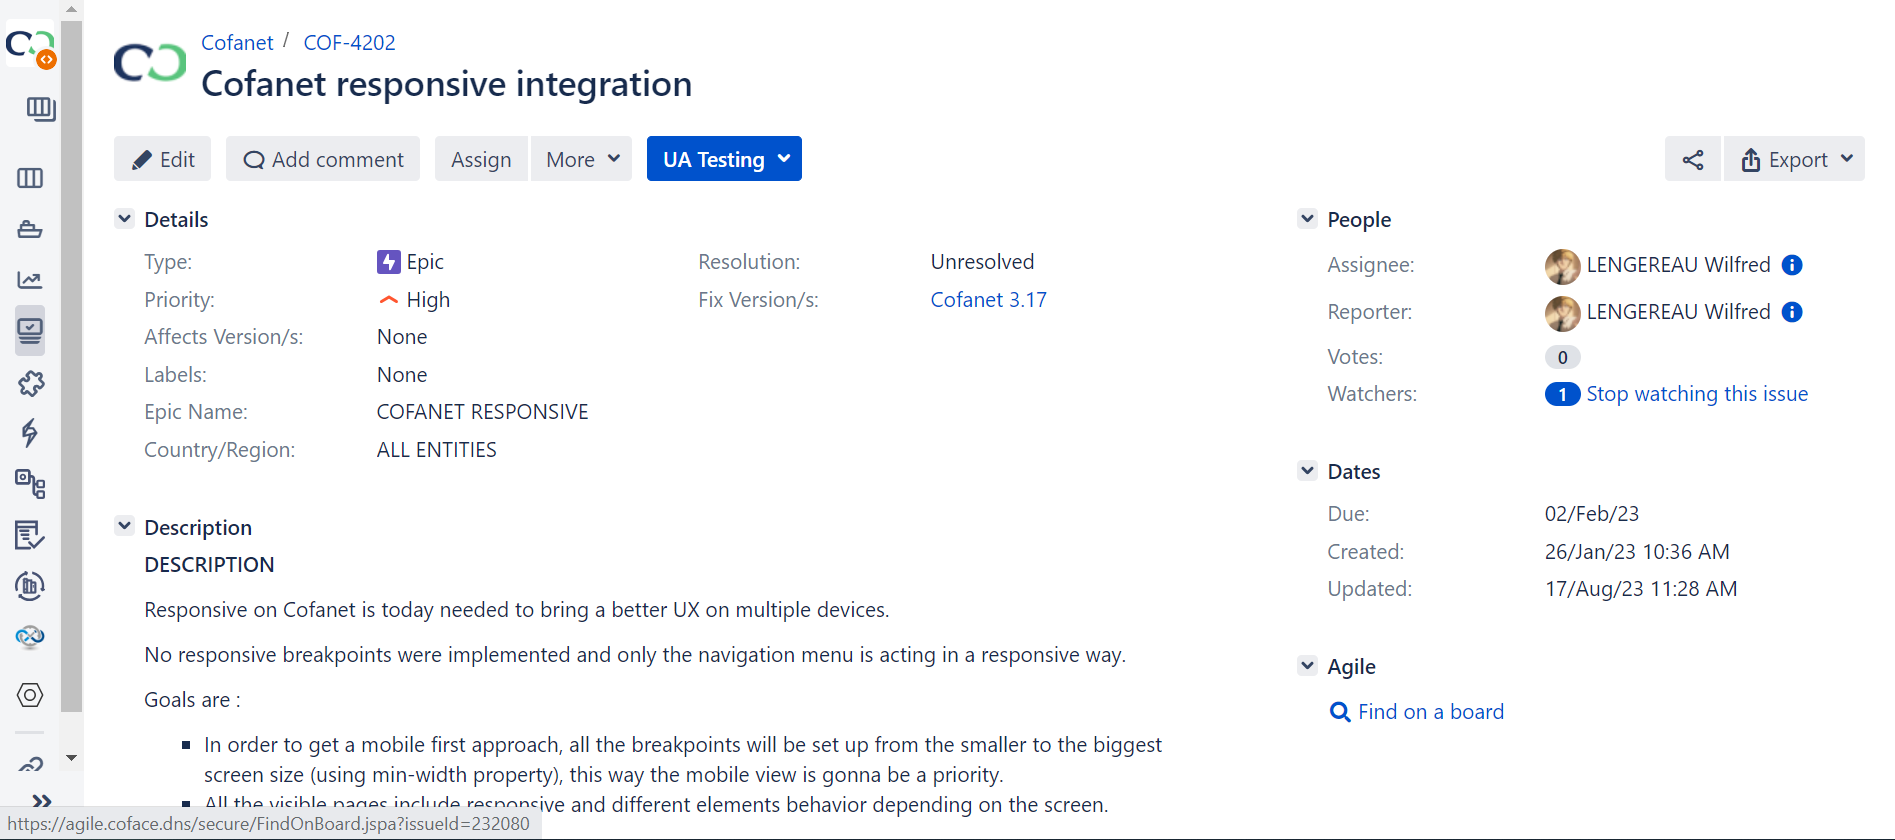Click the Created date 26/Jan/23 10:36 AM
This screenshot has height=840, width=1895.
(1637, 552)
